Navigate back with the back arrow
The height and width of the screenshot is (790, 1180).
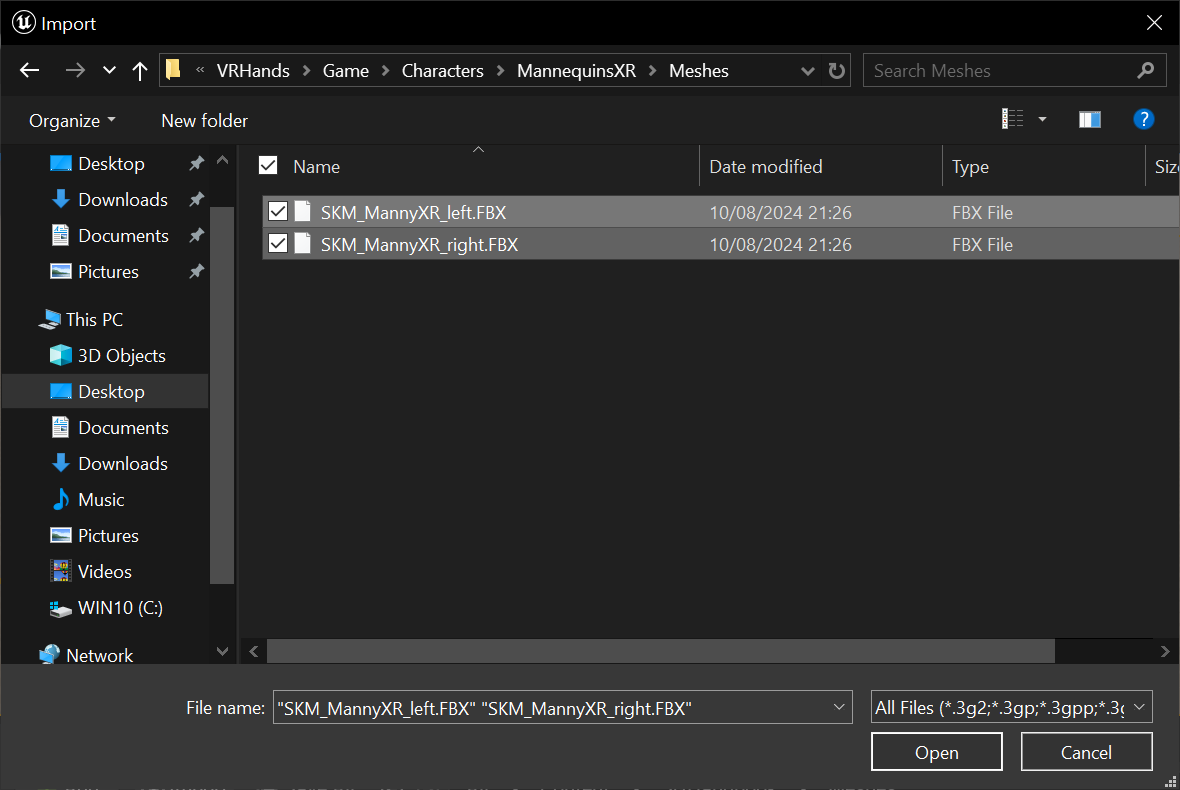click(29, 70)
